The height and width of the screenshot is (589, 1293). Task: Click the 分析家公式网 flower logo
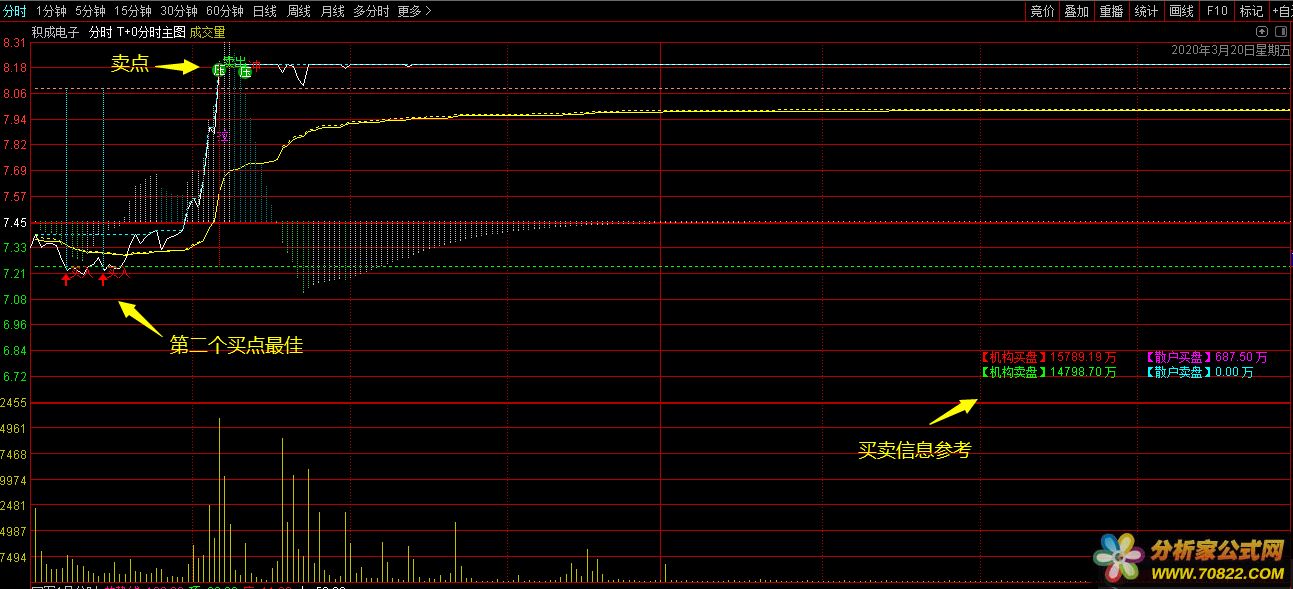point(1119,556)
